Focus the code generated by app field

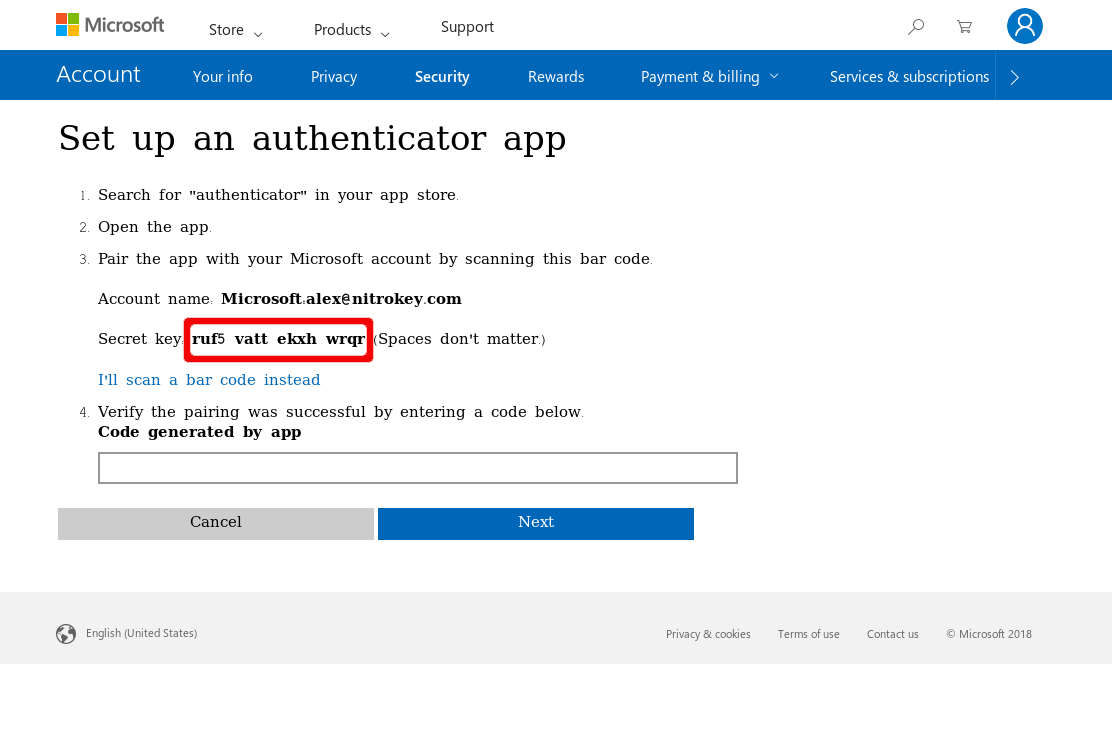pyautogui.click(x=417, y=468)
